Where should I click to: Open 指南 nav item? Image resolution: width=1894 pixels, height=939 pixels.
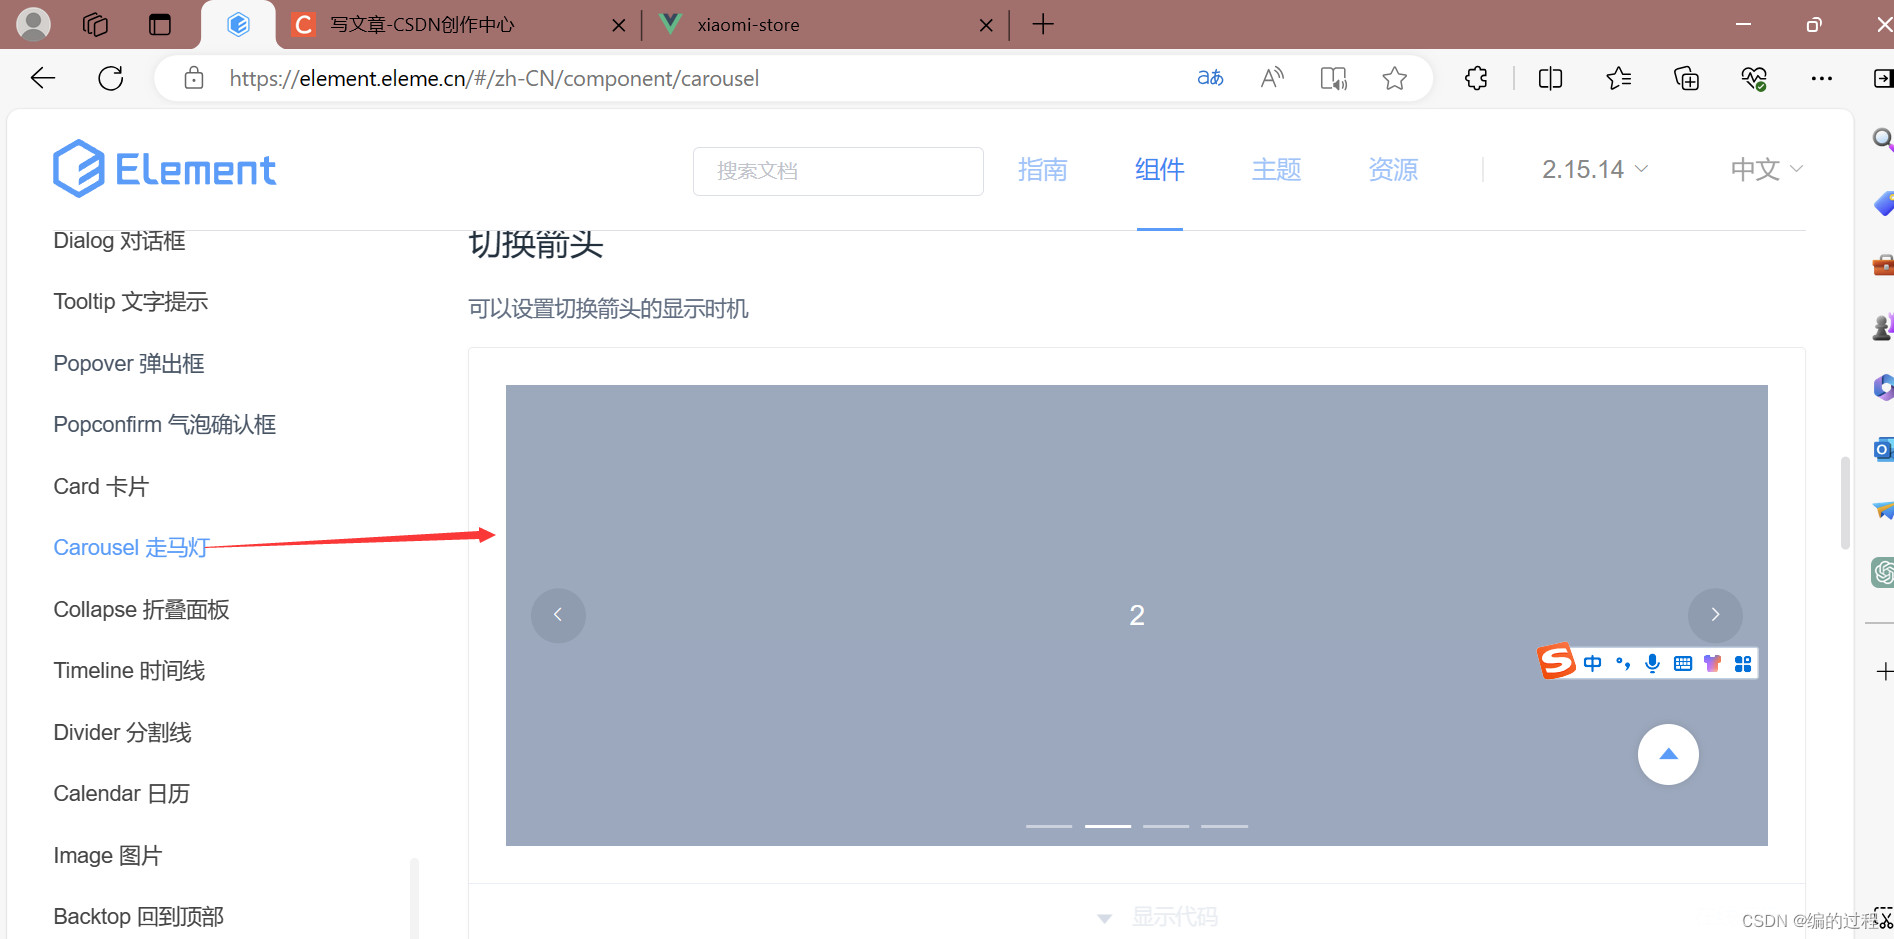click(1043, 169)
